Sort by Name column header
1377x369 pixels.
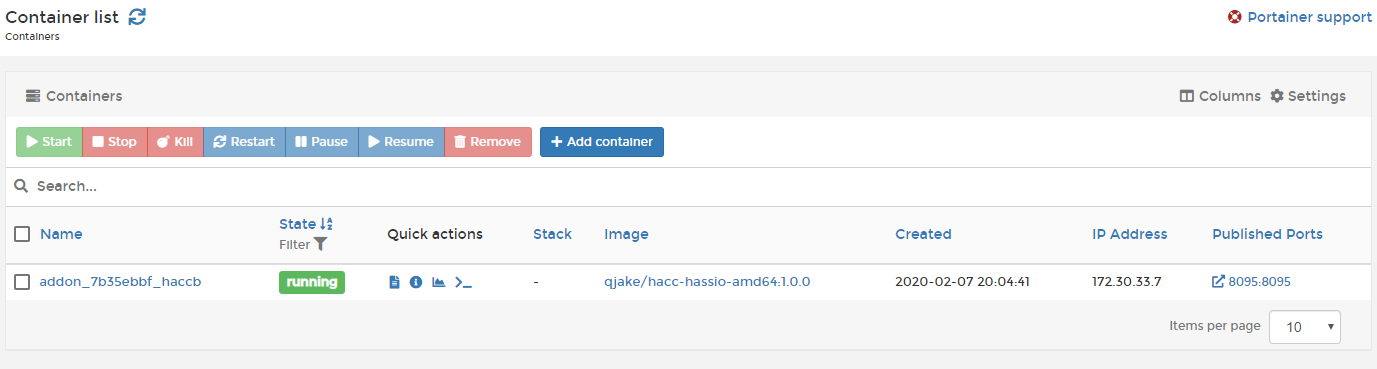click(x=61, y=234)
